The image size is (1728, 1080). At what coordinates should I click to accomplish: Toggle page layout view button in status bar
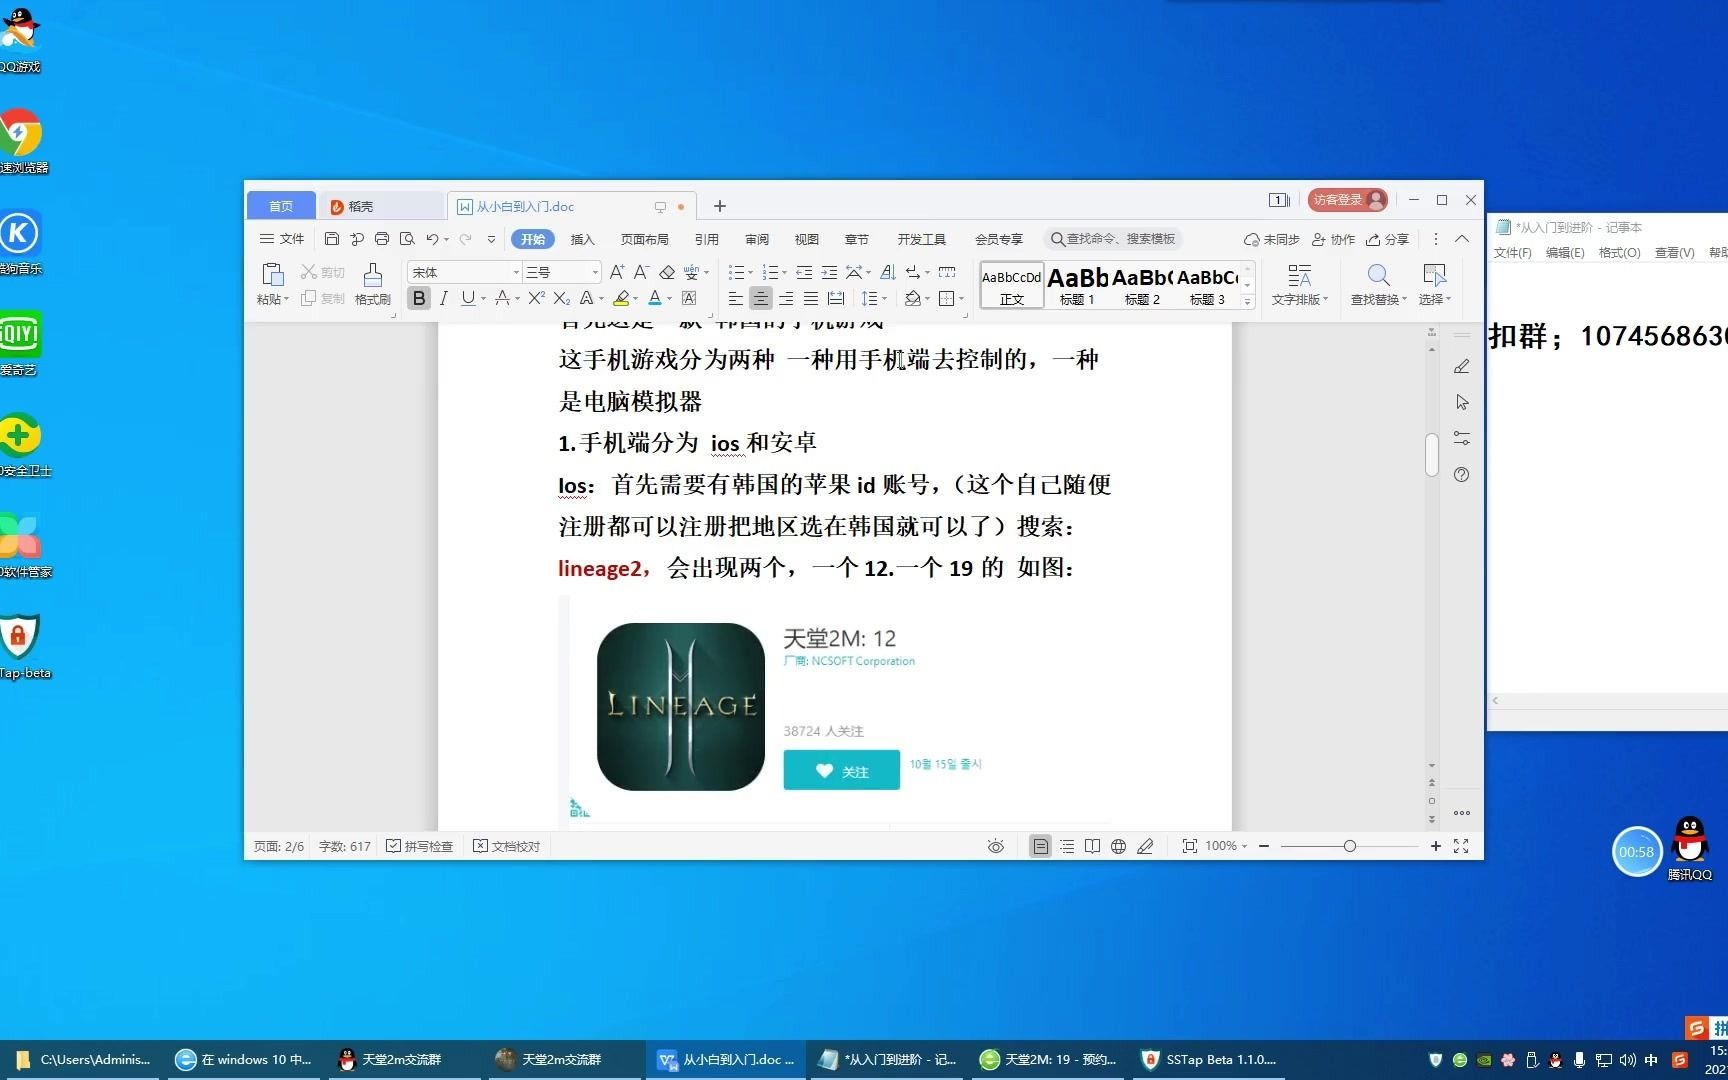[1041, 846]
